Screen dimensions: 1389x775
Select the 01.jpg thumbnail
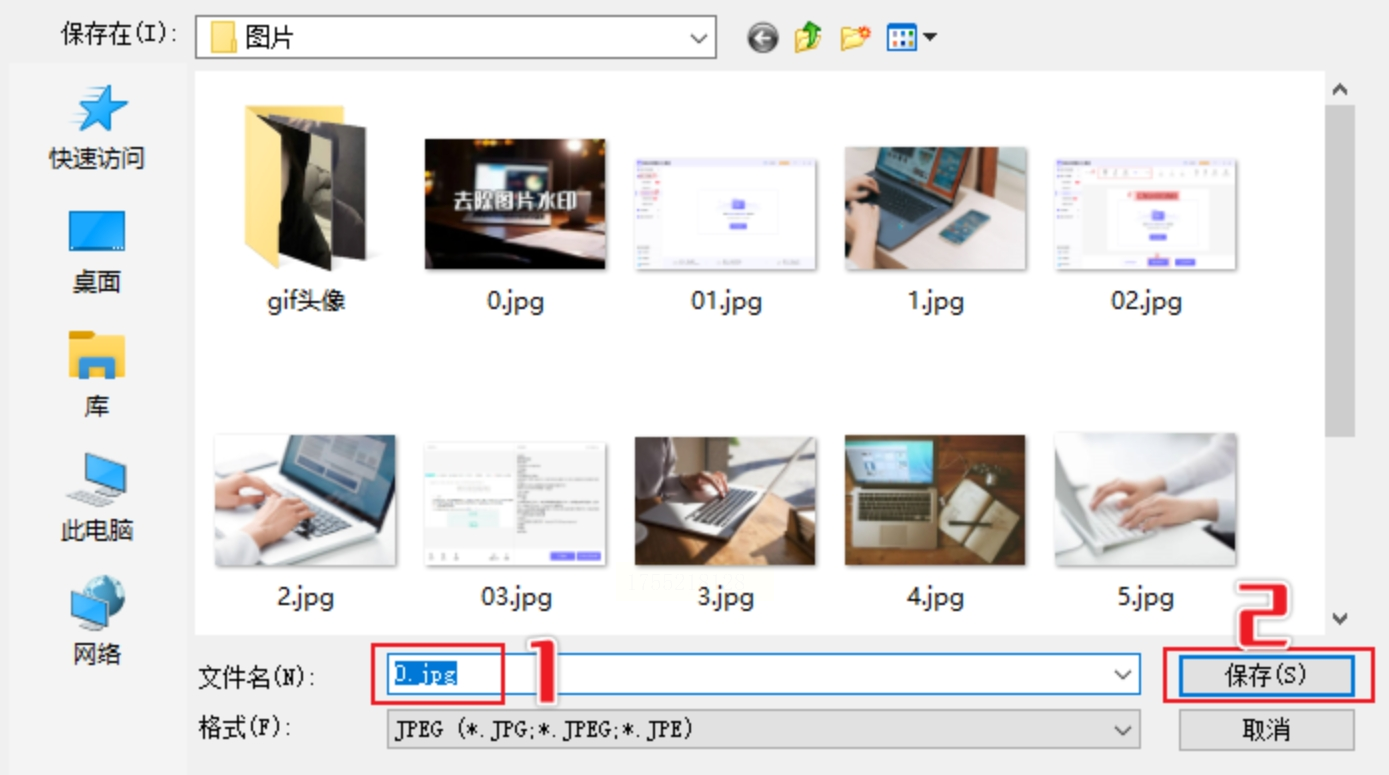pos(725,214)
